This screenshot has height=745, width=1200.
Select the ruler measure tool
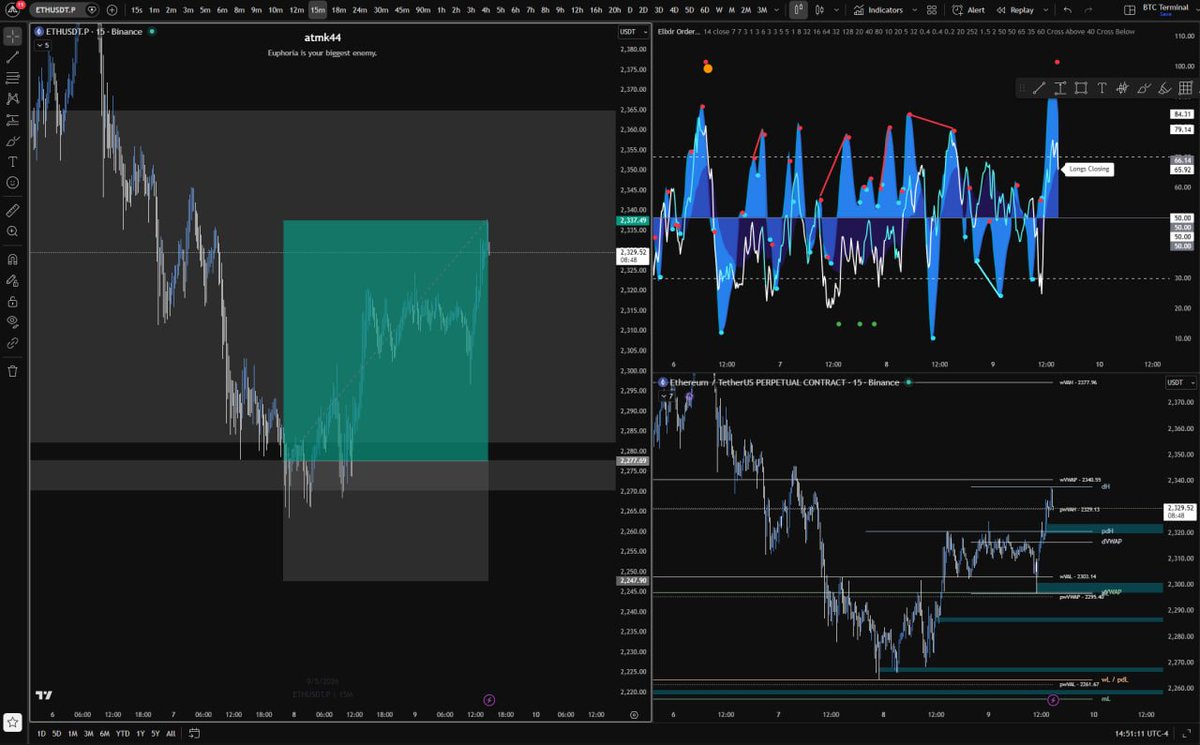pyautogui.click(x=12, y=211)
